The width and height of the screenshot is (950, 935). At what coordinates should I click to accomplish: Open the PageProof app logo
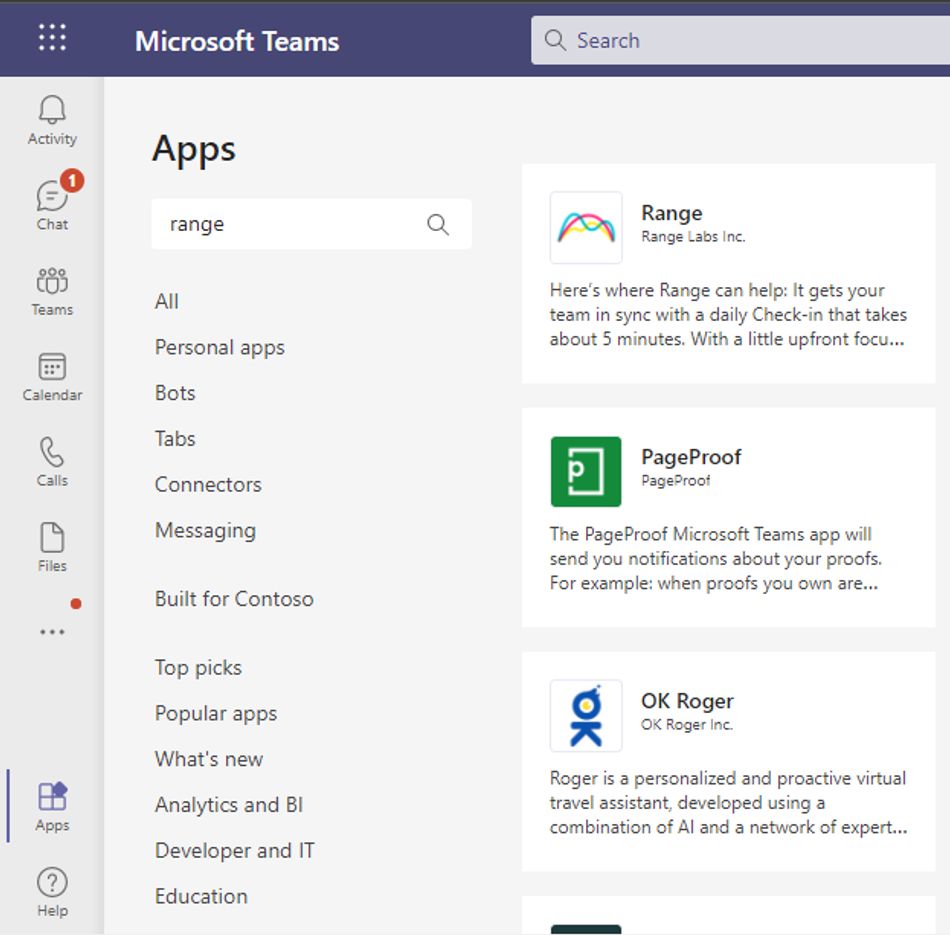[586, 471]
